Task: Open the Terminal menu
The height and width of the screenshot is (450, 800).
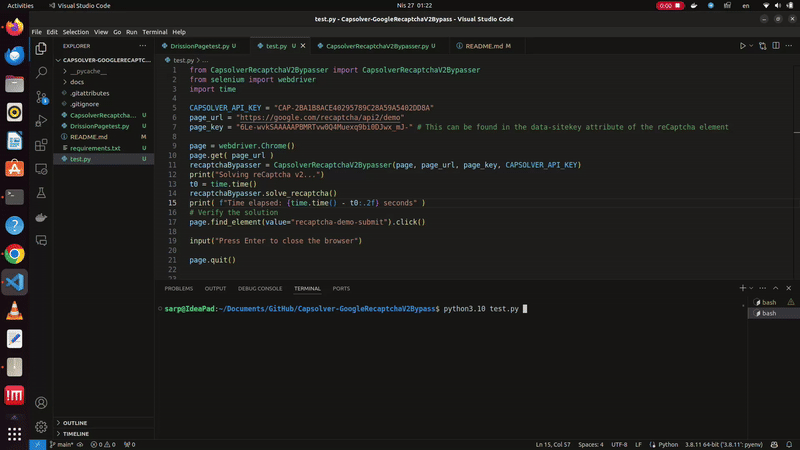Action: [x=155, y=32]
